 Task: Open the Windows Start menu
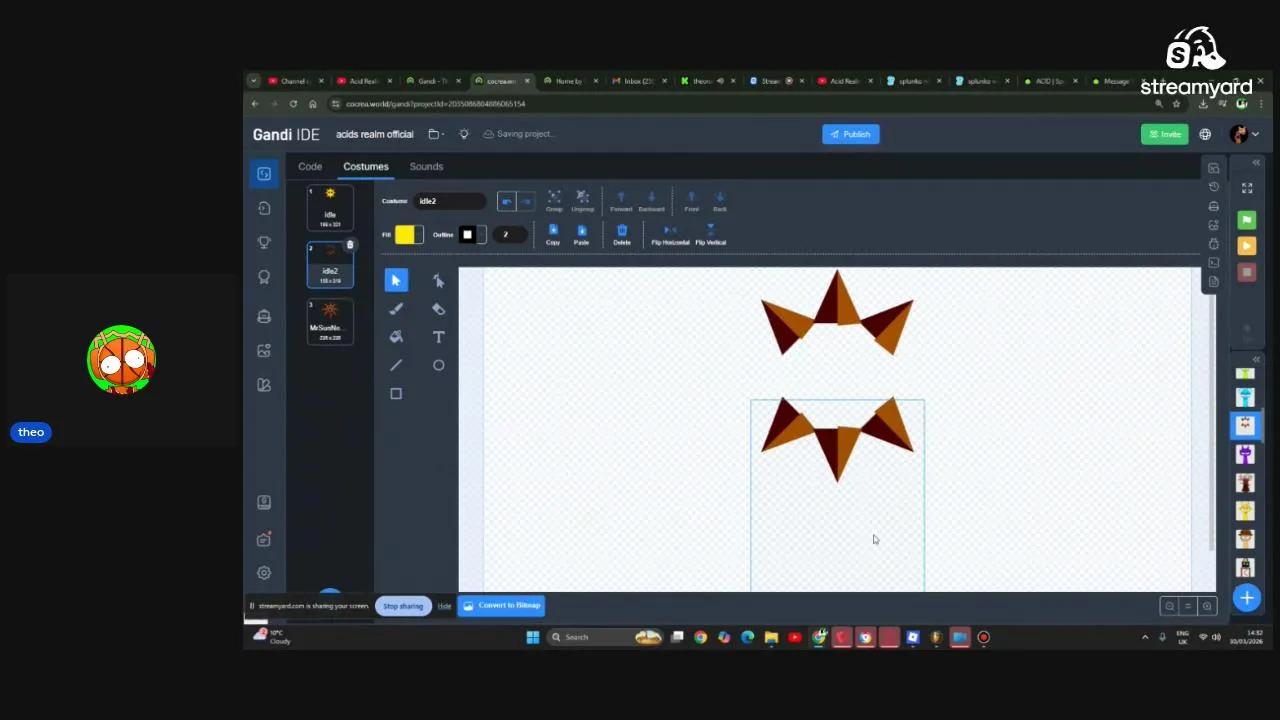point(533,637)
